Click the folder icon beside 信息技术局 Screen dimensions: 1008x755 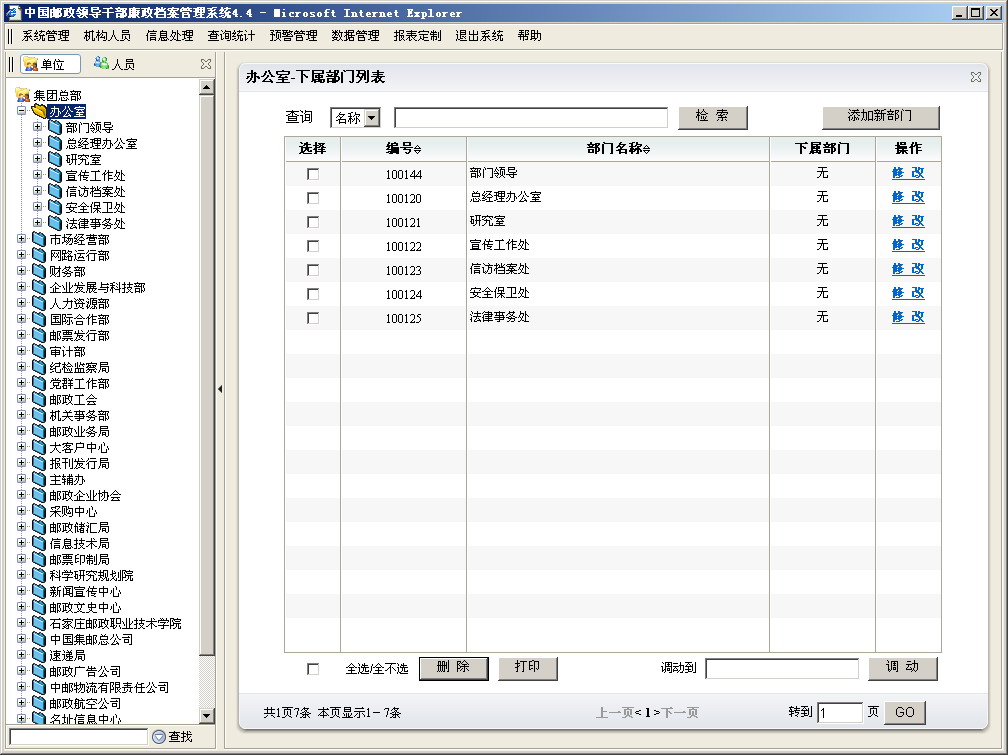pos(39,543)
